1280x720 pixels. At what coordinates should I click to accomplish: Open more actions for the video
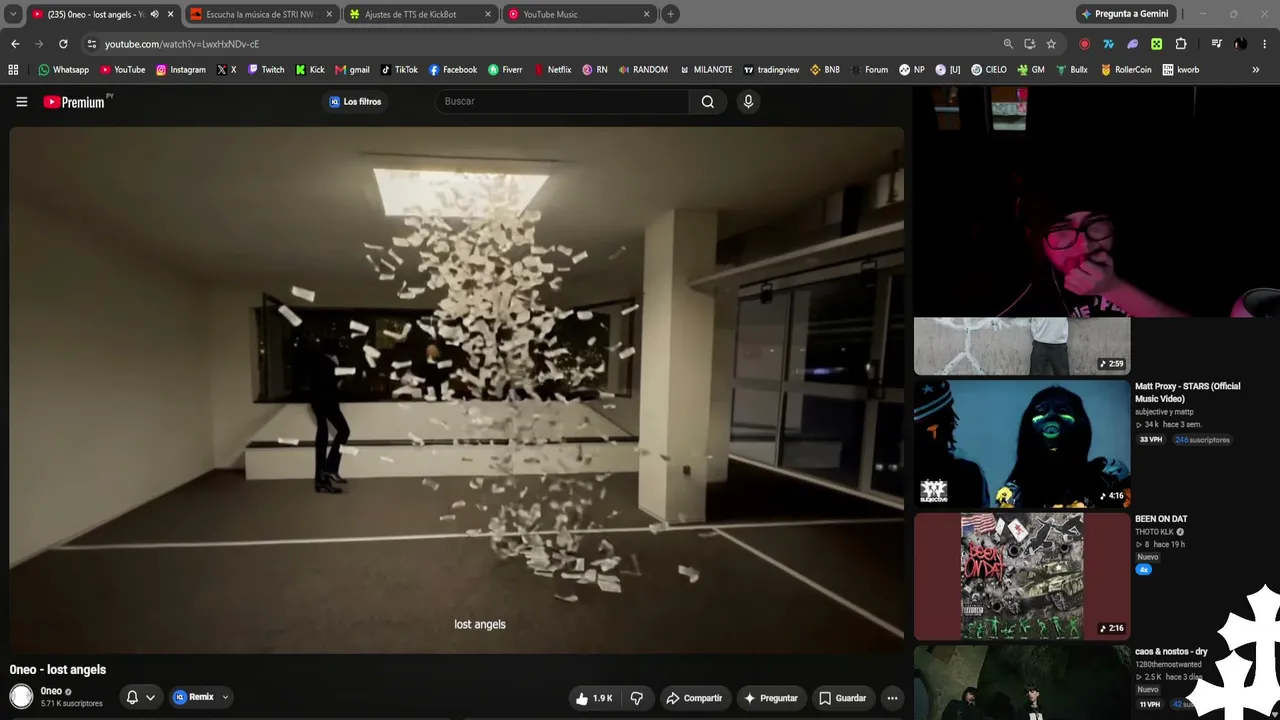click(x=892, y=698)
